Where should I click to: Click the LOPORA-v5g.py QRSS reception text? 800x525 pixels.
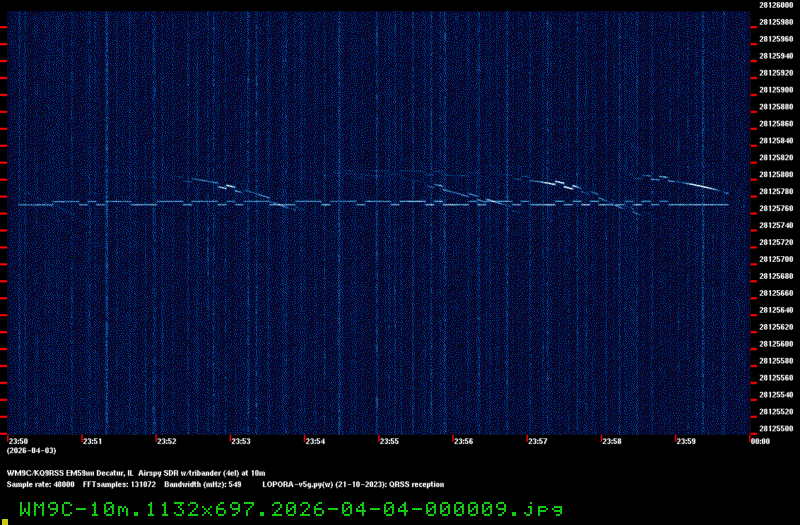353,483
